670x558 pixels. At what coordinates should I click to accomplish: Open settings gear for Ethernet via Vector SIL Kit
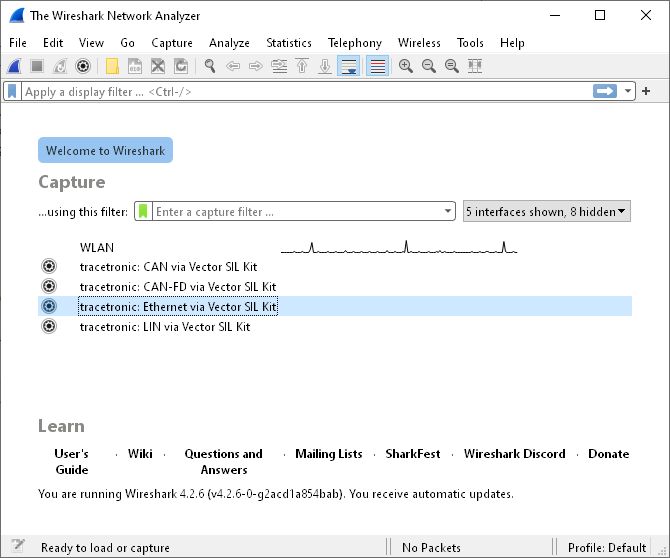click(x=49, y=306)
